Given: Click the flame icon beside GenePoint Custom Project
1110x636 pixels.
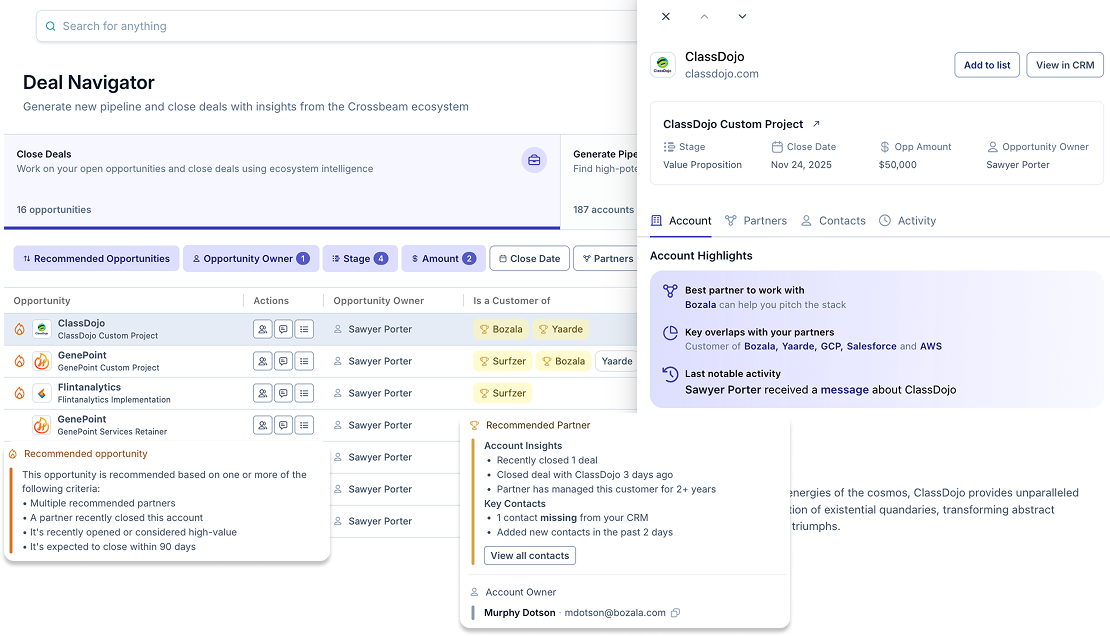Looking at the screenshot, I should pos(20,361).
